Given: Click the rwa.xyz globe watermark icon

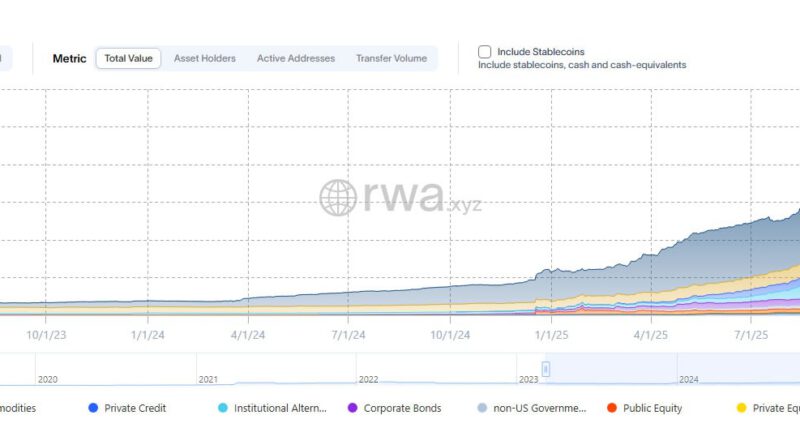Looking at the screenshot, I should tap(338, 198).
